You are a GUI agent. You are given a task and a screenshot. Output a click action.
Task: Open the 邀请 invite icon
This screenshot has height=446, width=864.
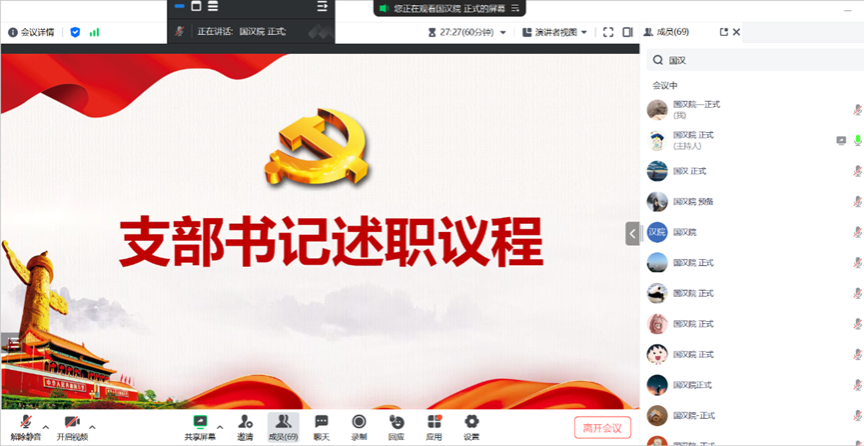245,422
